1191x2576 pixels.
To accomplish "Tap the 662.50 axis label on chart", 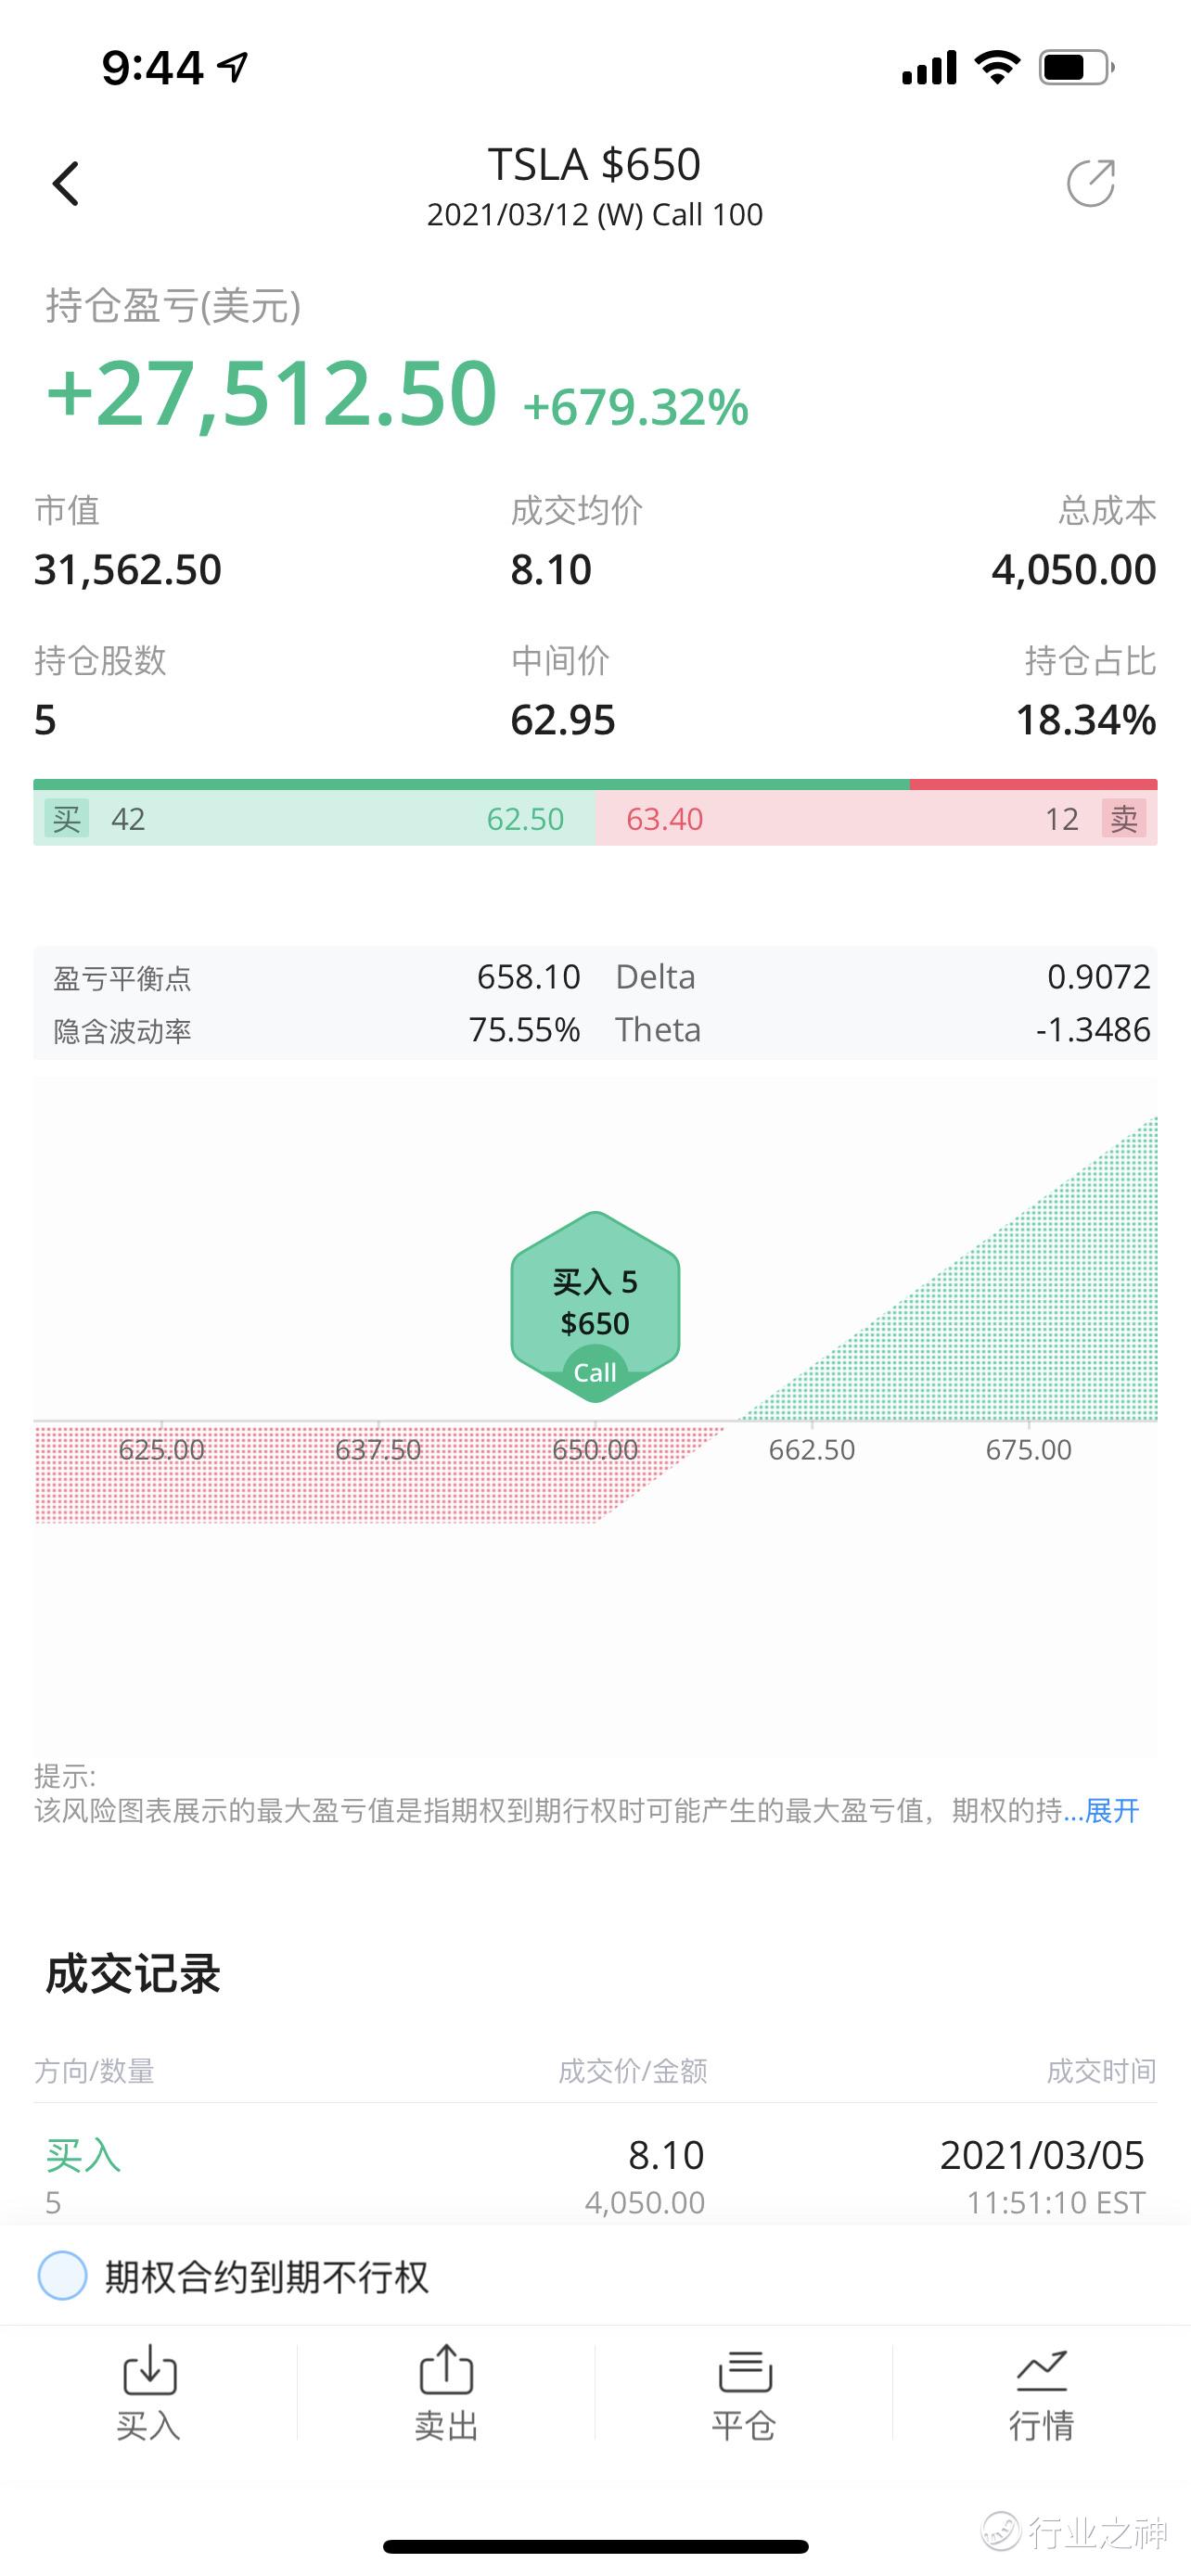I will 812,1449.
